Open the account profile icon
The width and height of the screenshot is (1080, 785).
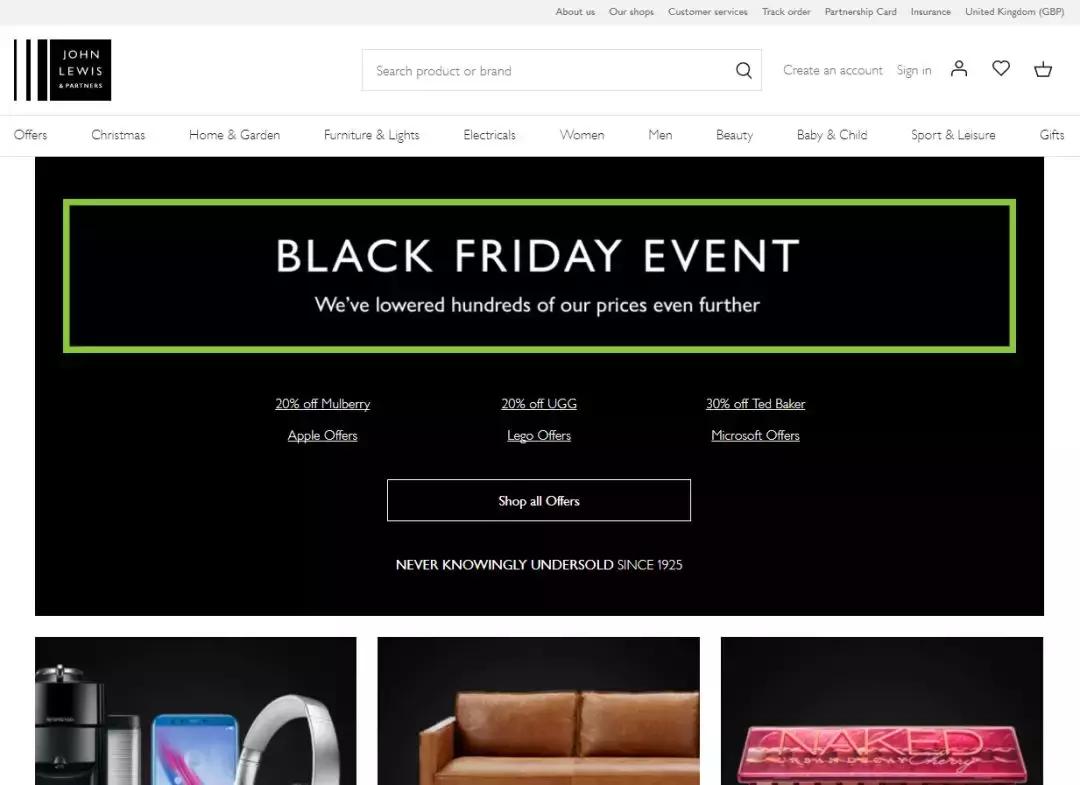[959, 68]
